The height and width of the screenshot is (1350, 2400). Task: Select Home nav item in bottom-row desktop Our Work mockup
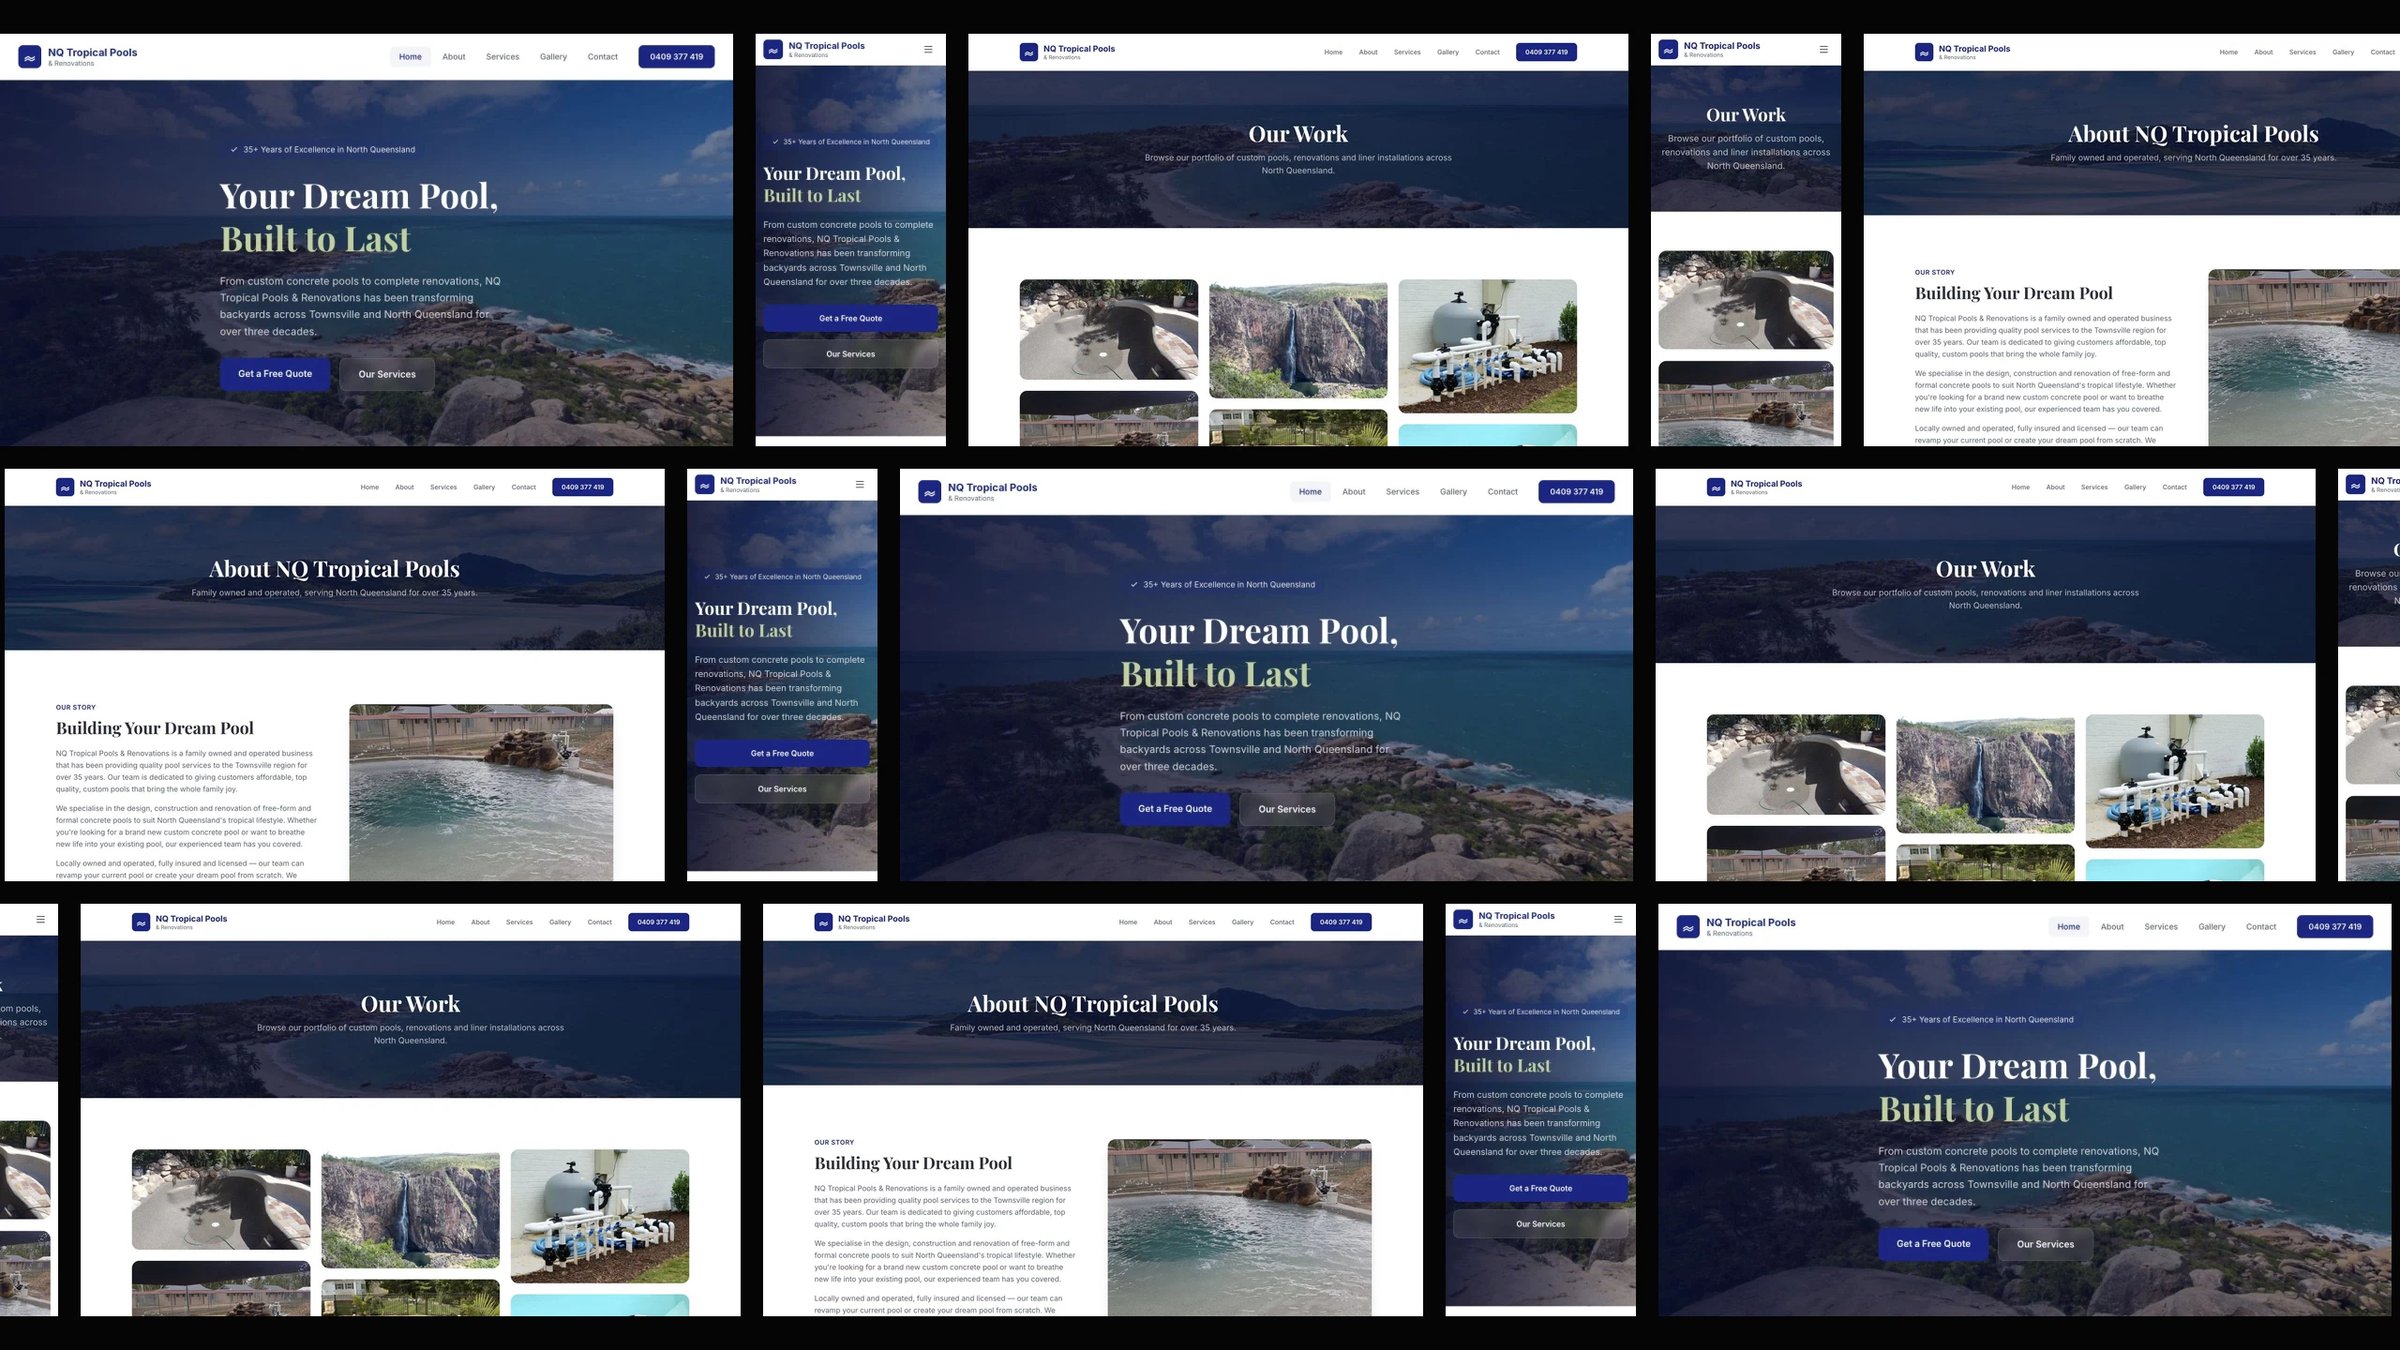pyautogui.click(x=445, y=922)
